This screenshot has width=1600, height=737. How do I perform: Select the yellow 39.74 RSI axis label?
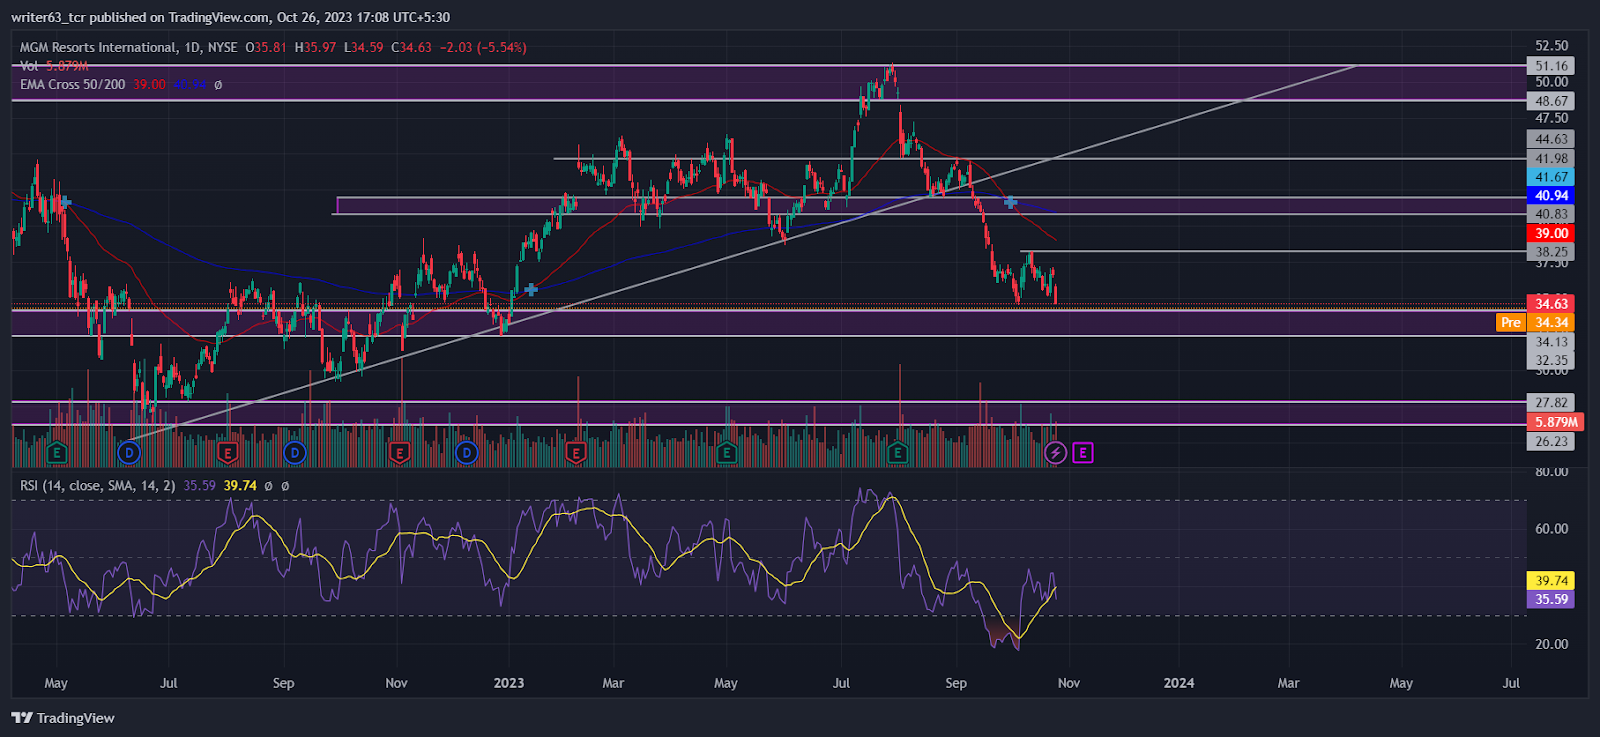[1551, 580]
